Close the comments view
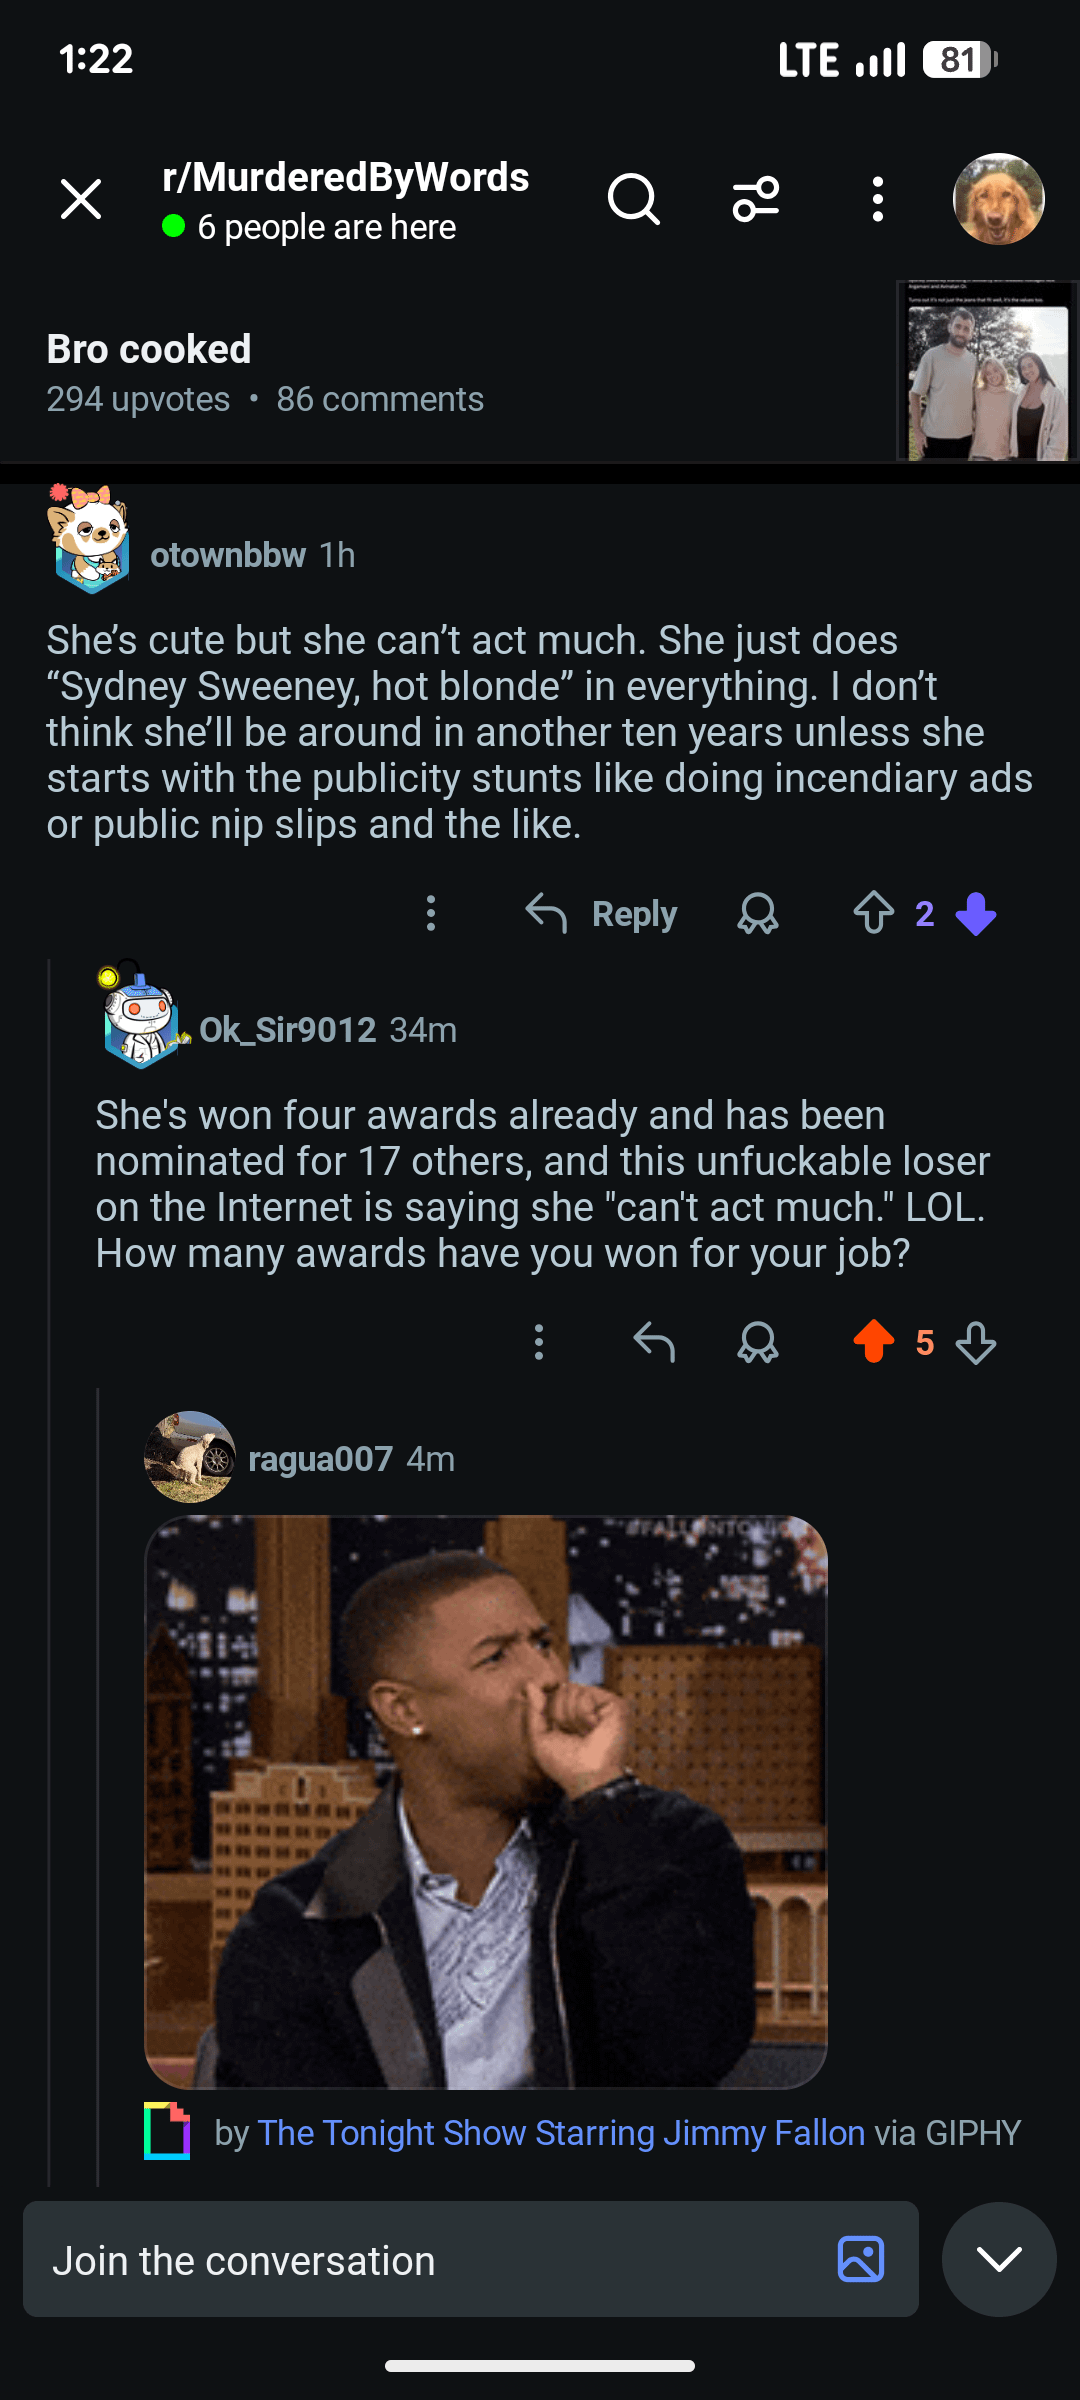 (x=81, y=200)
